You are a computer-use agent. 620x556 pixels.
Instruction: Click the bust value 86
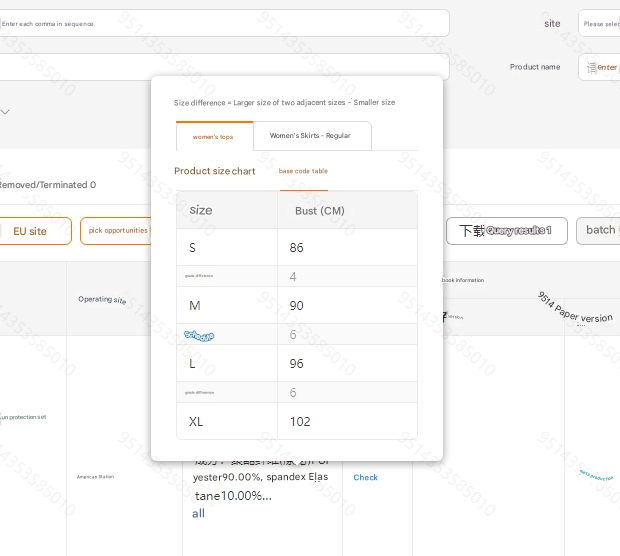click(296, 248)
